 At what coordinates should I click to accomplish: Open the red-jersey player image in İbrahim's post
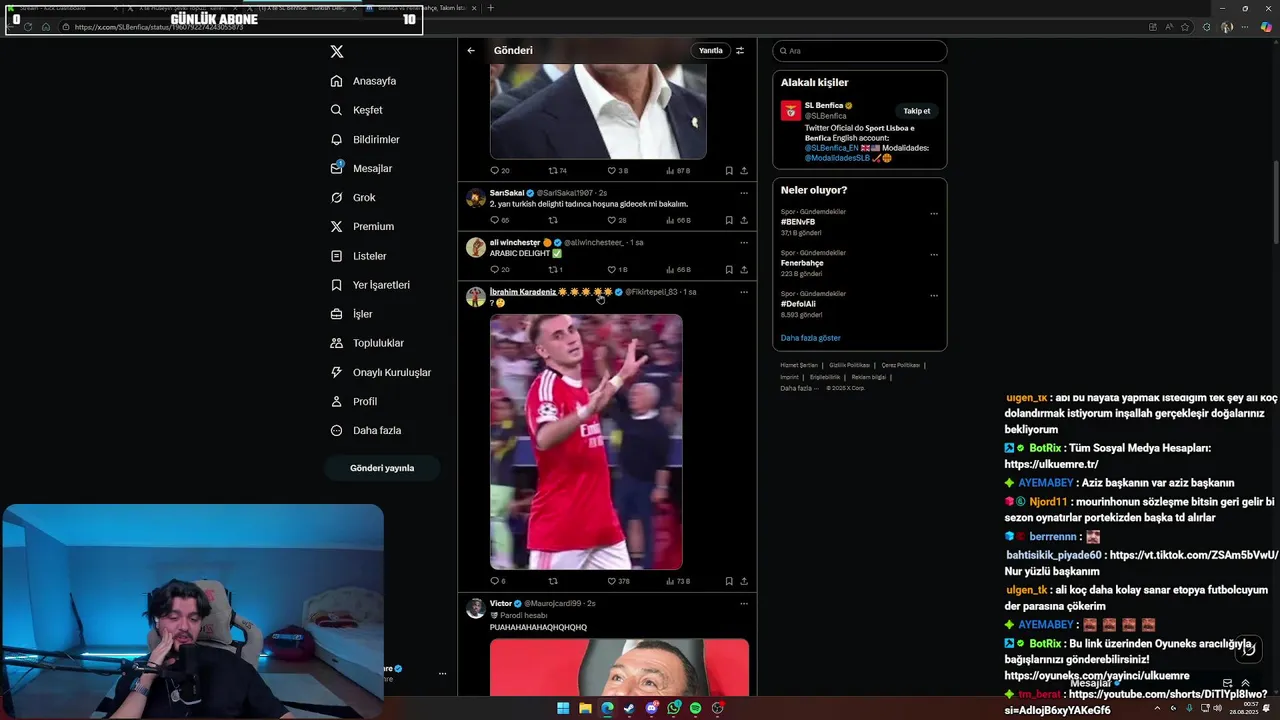tap(586, 442)
